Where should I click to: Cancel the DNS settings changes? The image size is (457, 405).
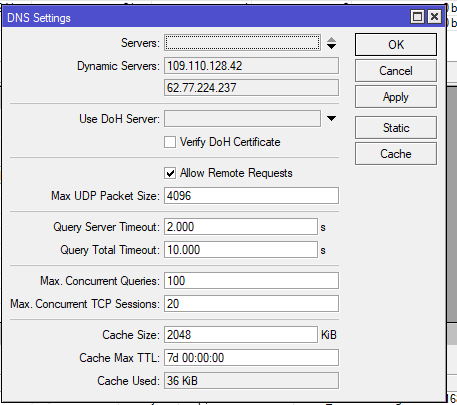[396, 71]
